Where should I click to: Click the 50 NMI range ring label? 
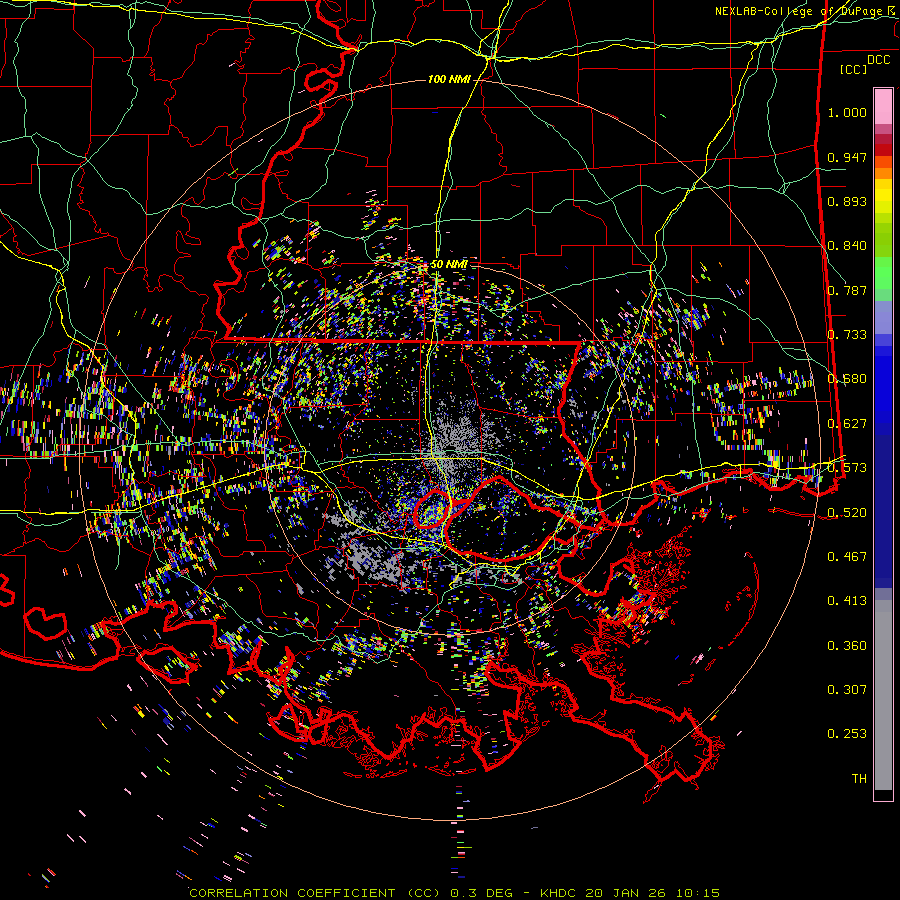tap(449, 265)
